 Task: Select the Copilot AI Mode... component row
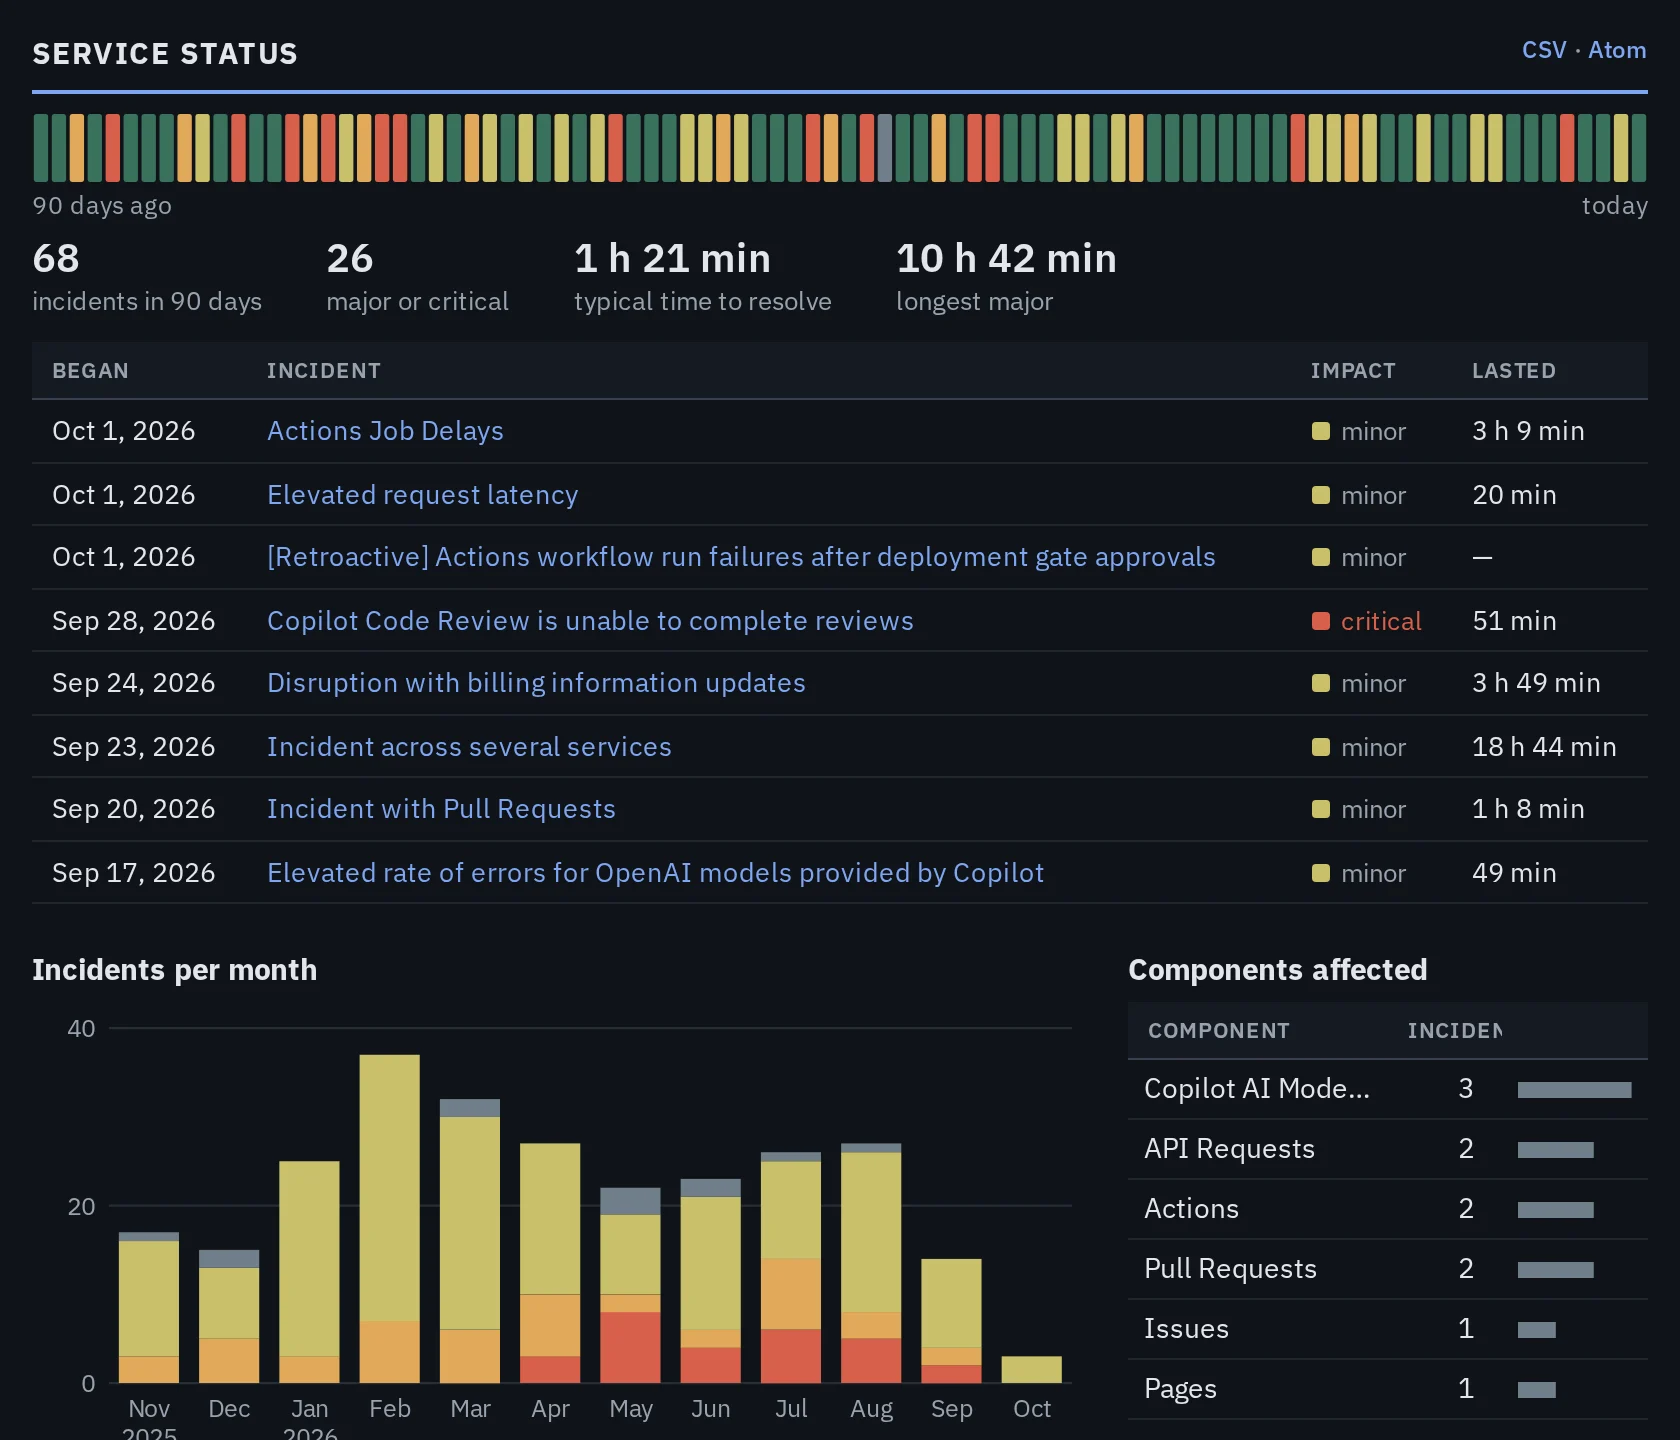click(x=1388, y=1089)
